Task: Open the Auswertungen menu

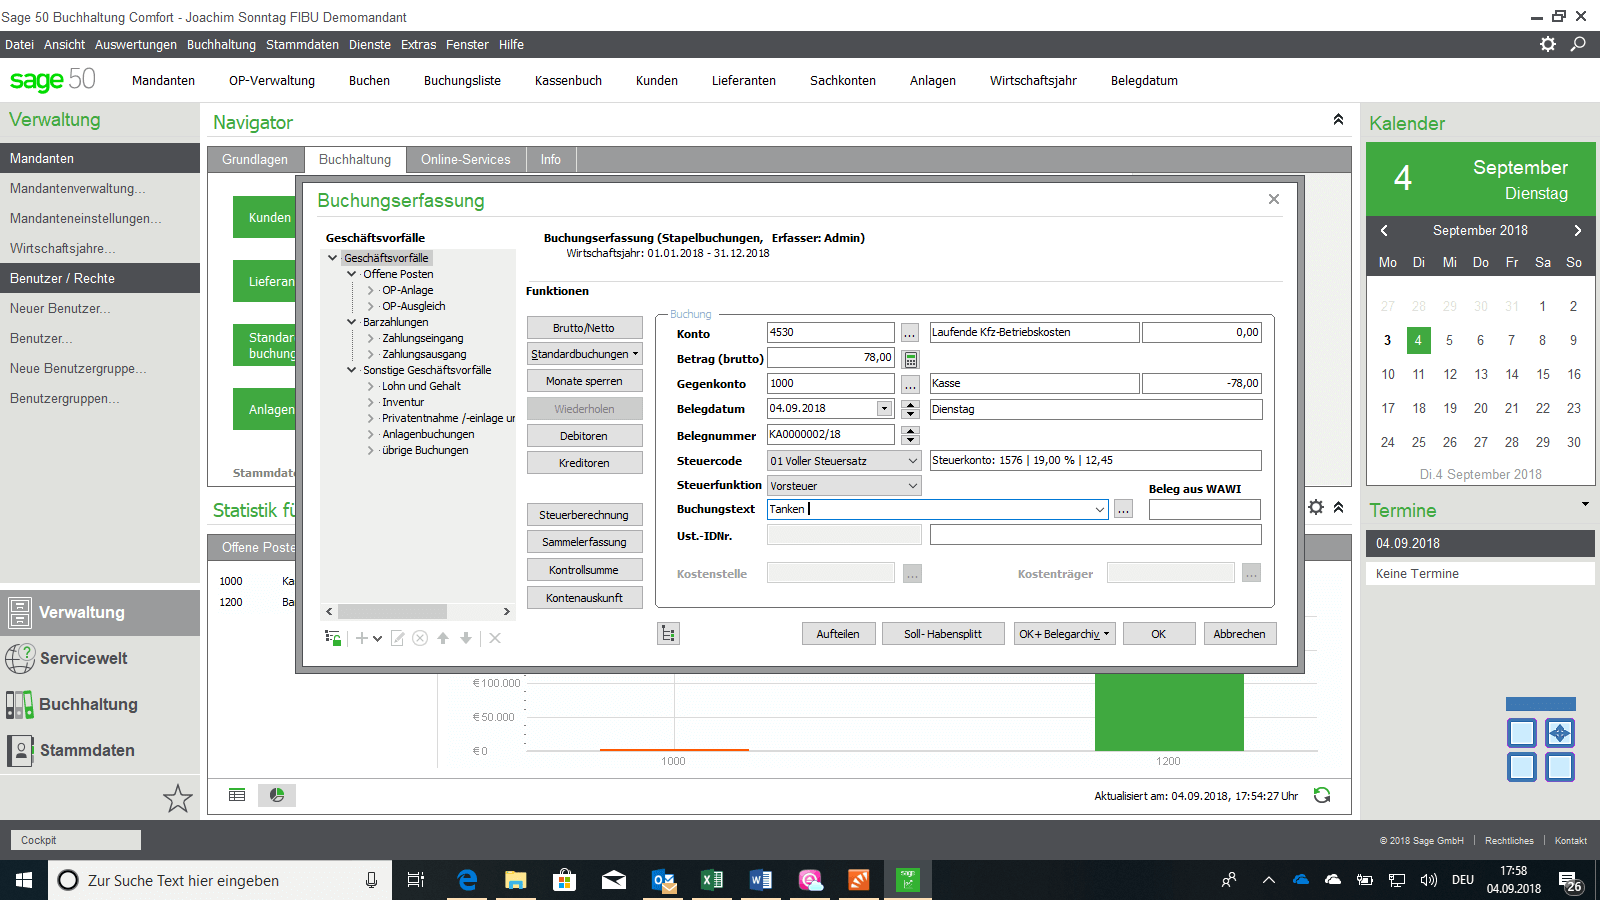Action: 135,45
